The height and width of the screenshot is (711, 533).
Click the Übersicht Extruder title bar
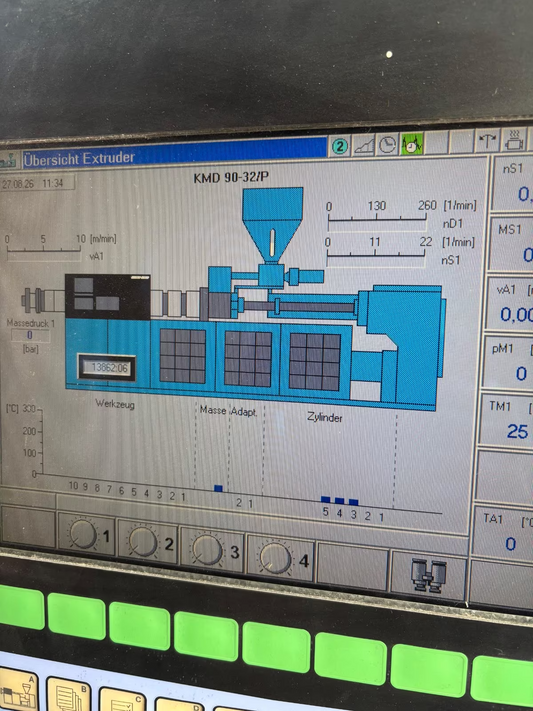pyautogui.click(x=174, y=154)
